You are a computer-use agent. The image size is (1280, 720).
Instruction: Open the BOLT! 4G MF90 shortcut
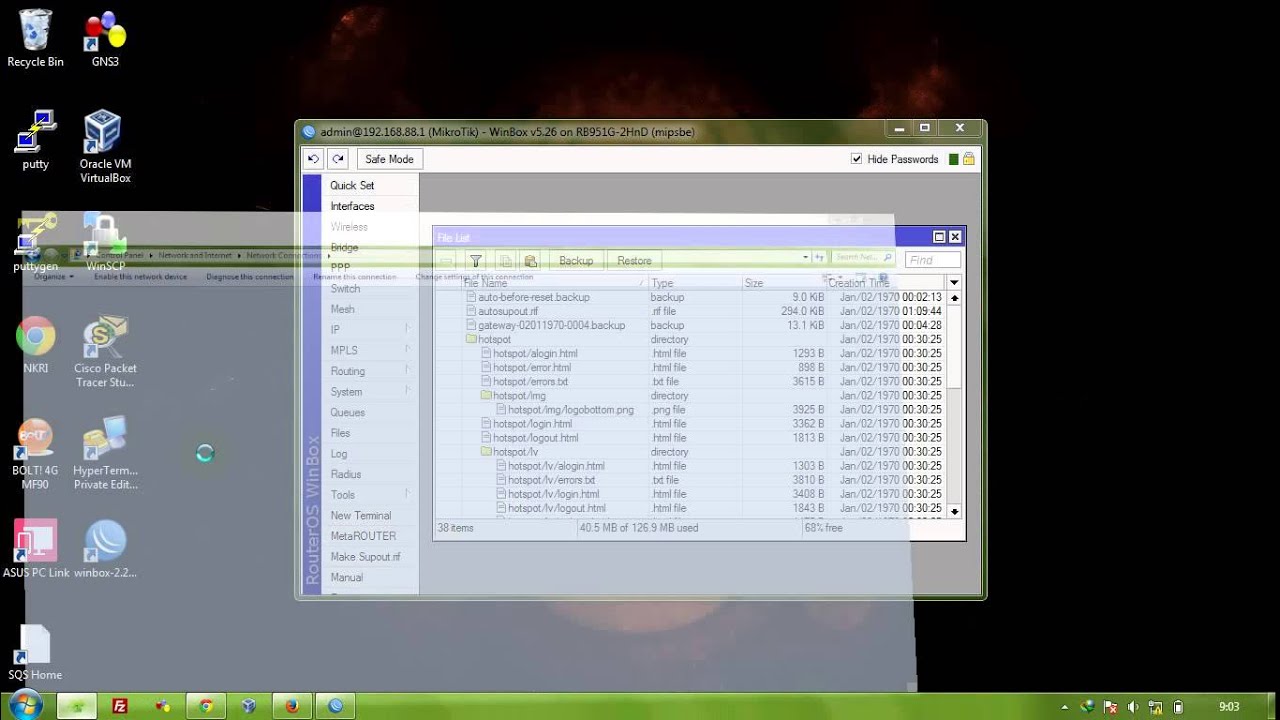35,454
